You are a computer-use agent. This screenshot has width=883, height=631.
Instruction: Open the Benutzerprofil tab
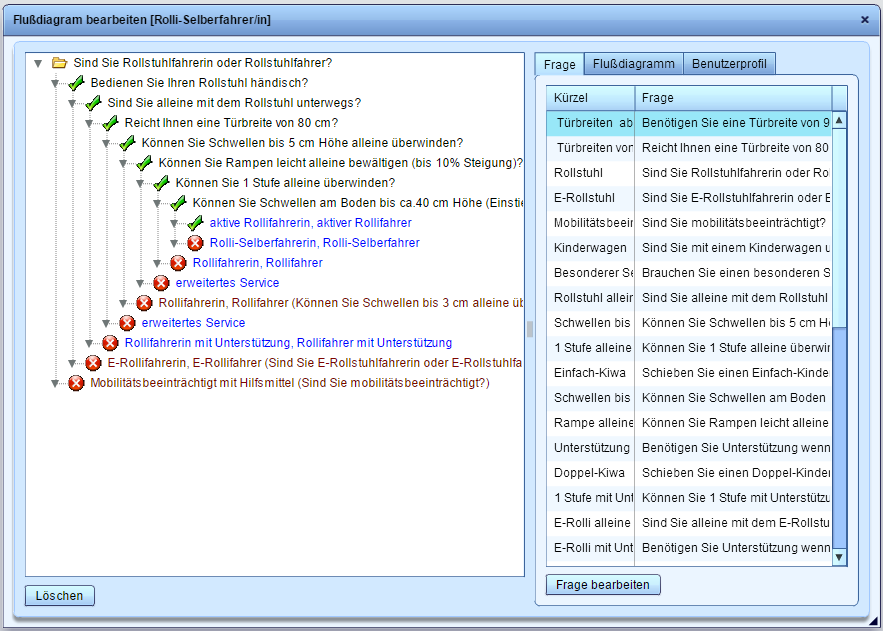click(x=729, y=64)
